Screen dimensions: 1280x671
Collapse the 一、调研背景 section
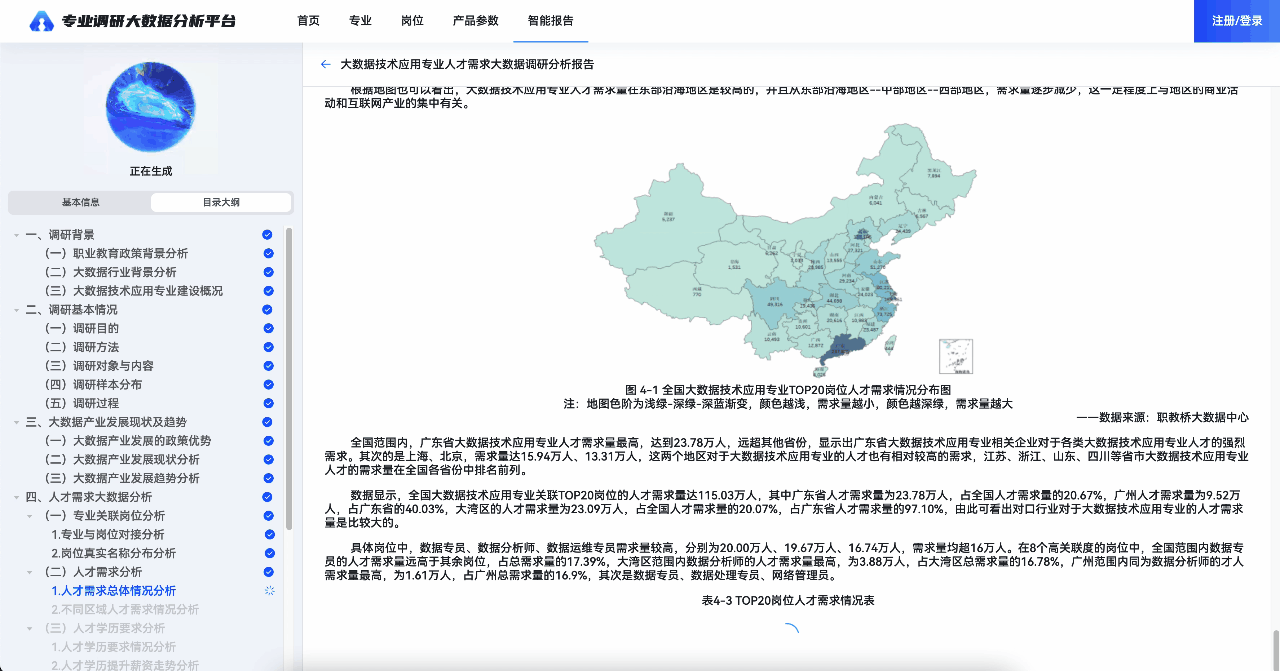[x=17, y=235]
